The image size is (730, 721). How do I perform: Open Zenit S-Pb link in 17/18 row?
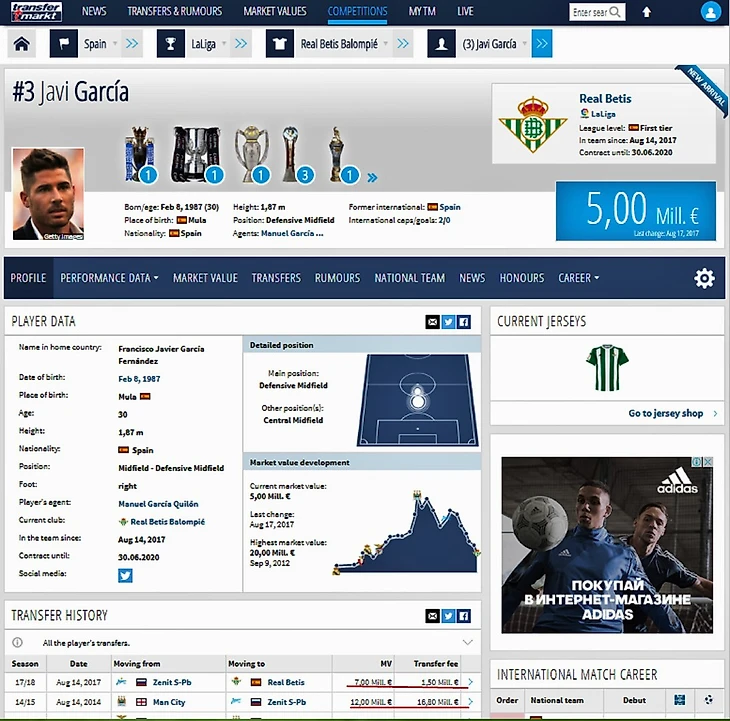coord(172,682)
